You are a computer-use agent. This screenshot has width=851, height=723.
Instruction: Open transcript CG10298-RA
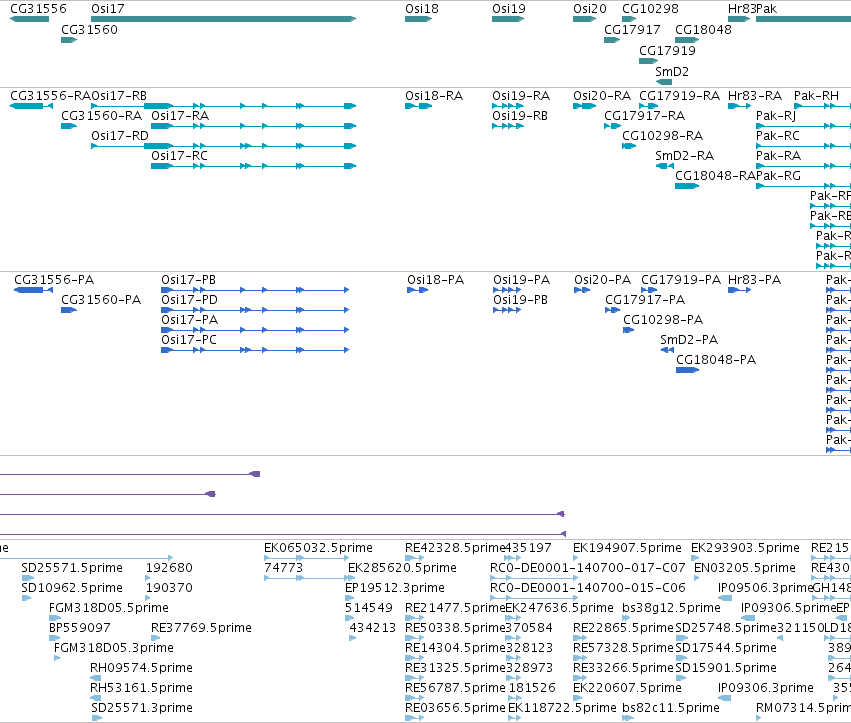pyautogui.click(x=663, y=136)
